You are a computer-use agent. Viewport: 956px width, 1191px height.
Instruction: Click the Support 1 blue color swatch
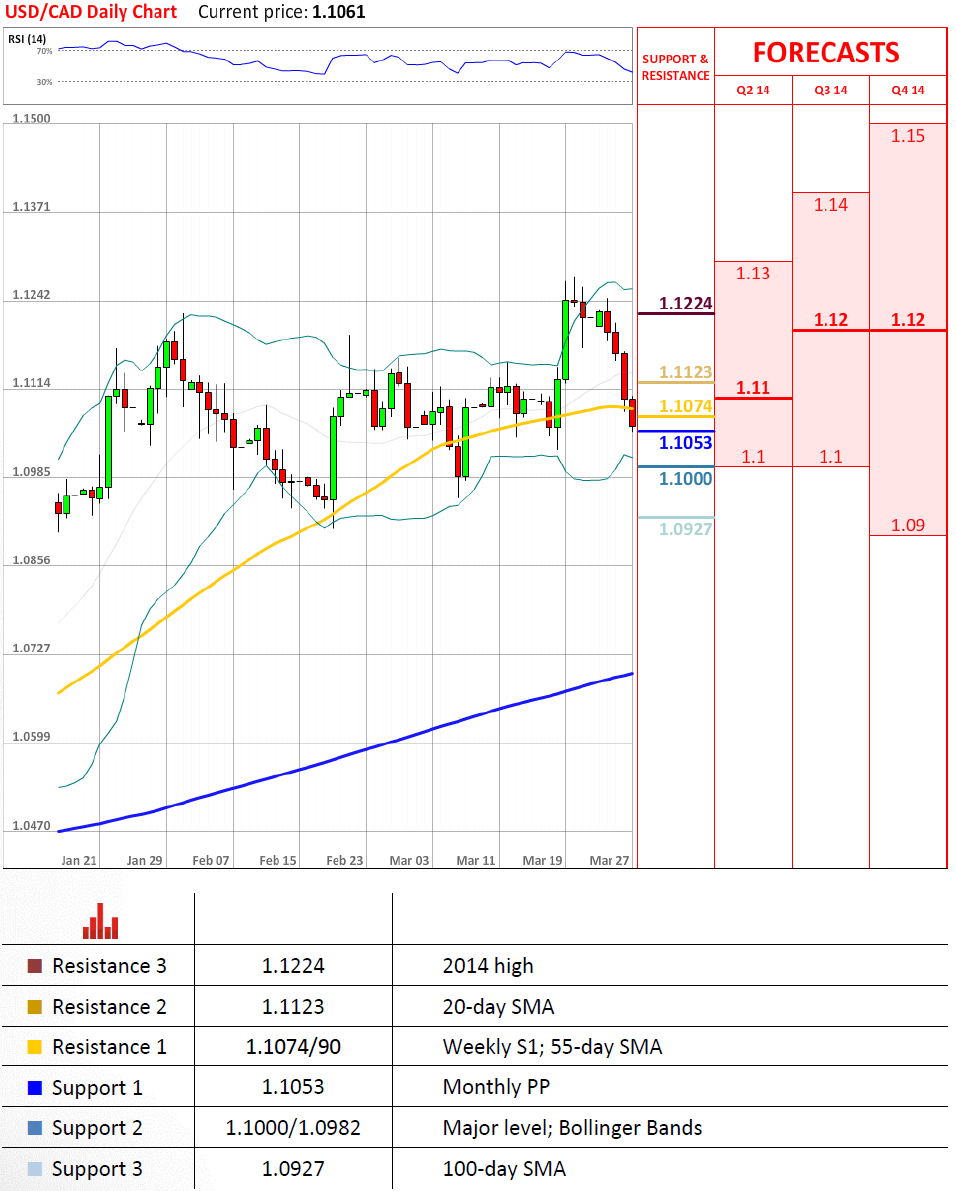(35, 1088)
